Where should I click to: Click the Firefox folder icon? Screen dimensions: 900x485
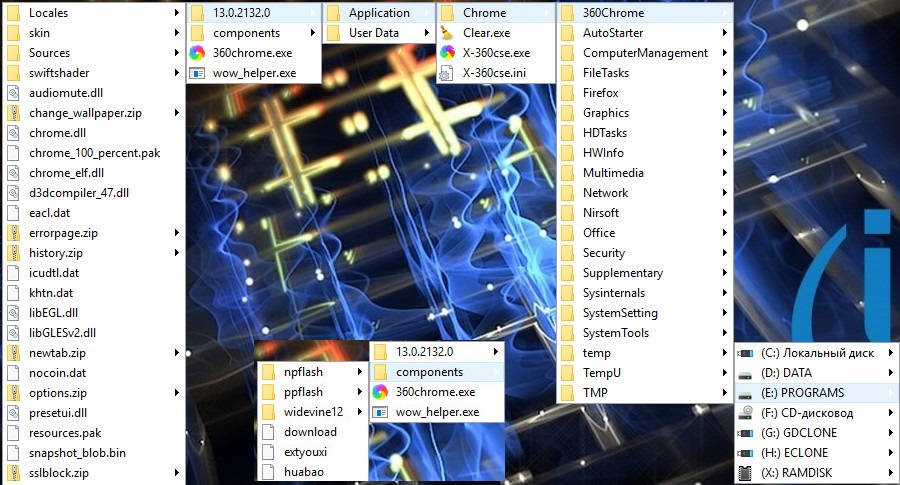[567, 93]
